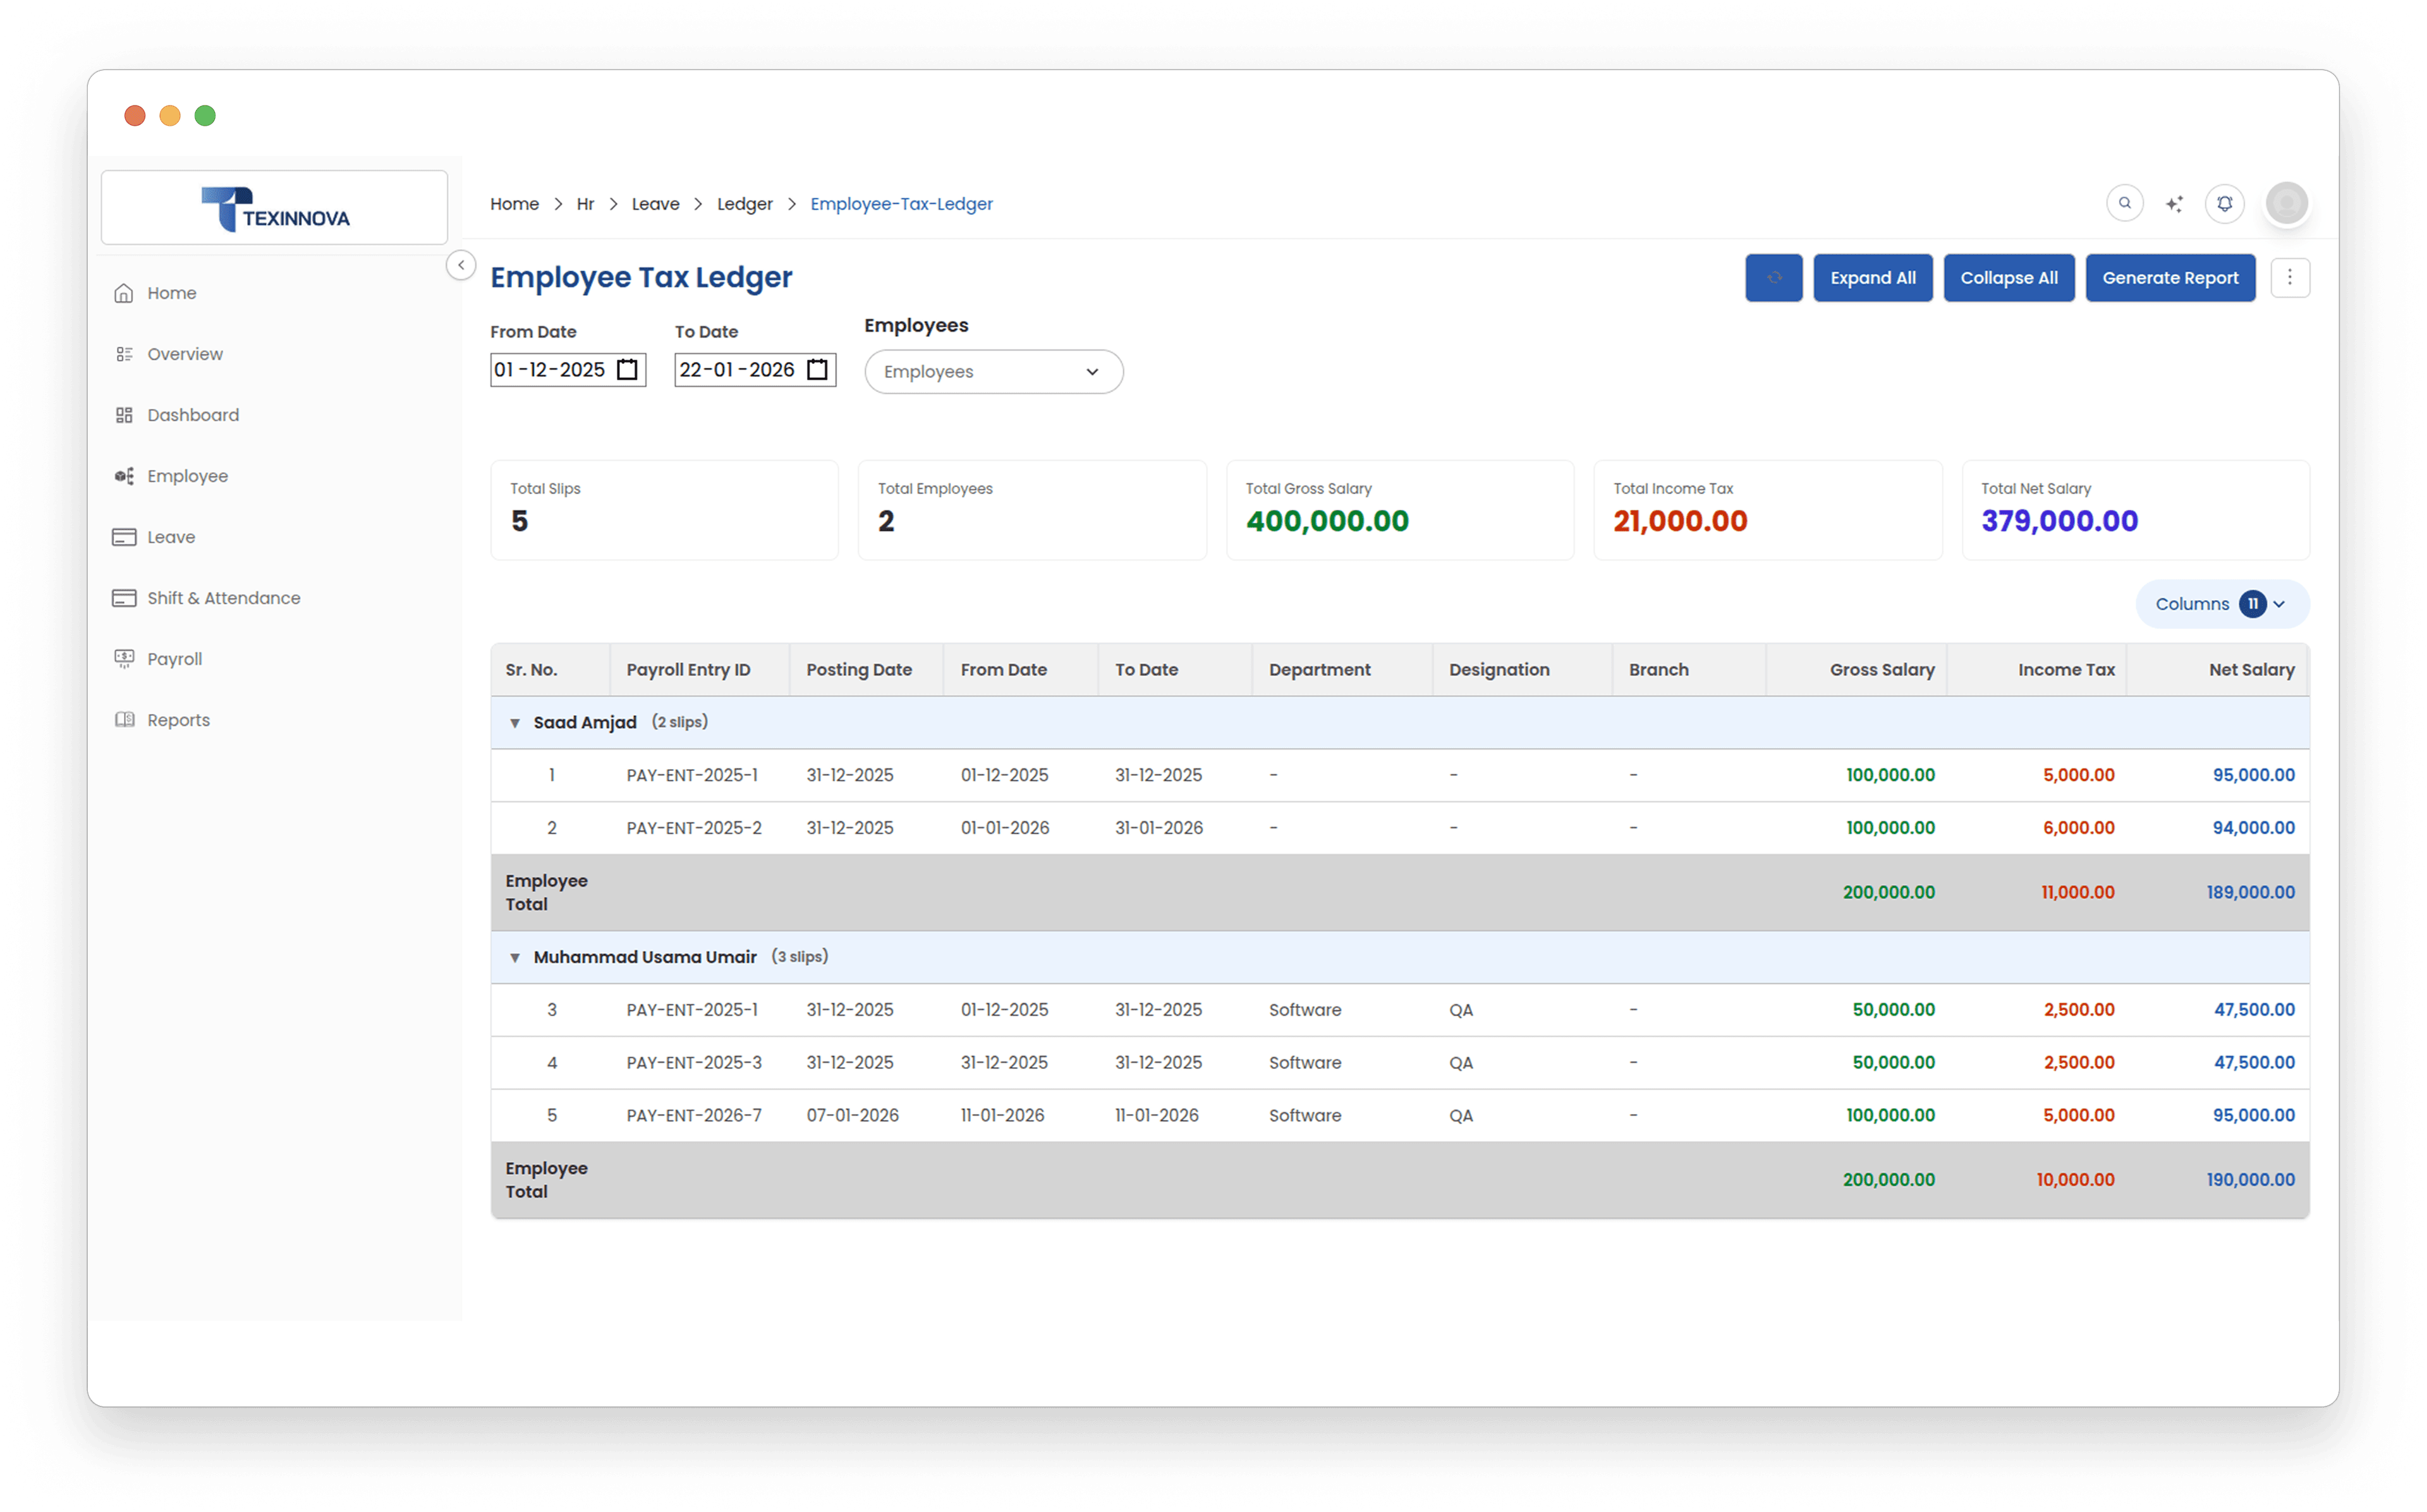This screenshot has width=2427, height=1512.
Task: Go to Leave via the breadcrumb
Action: coord(655,203)
